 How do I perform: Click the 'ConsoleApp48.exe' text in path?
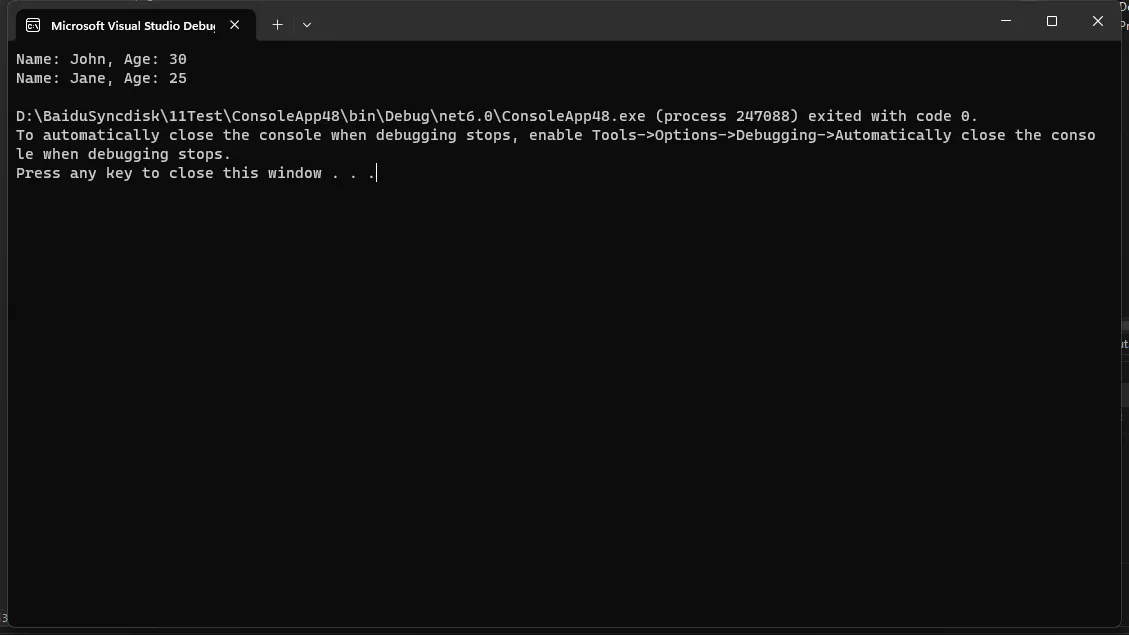click(574, 116)
